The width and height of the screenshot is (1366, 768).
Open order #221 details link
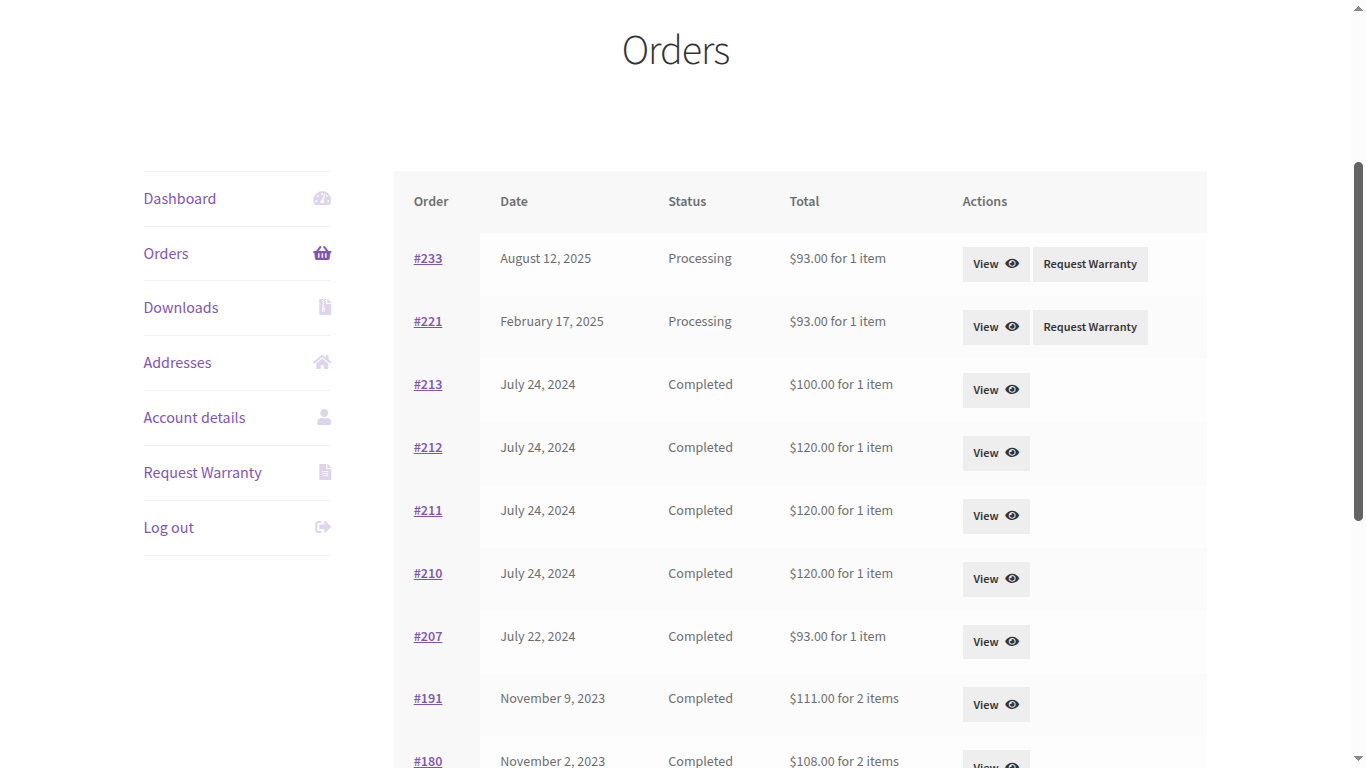coord(428,321)
